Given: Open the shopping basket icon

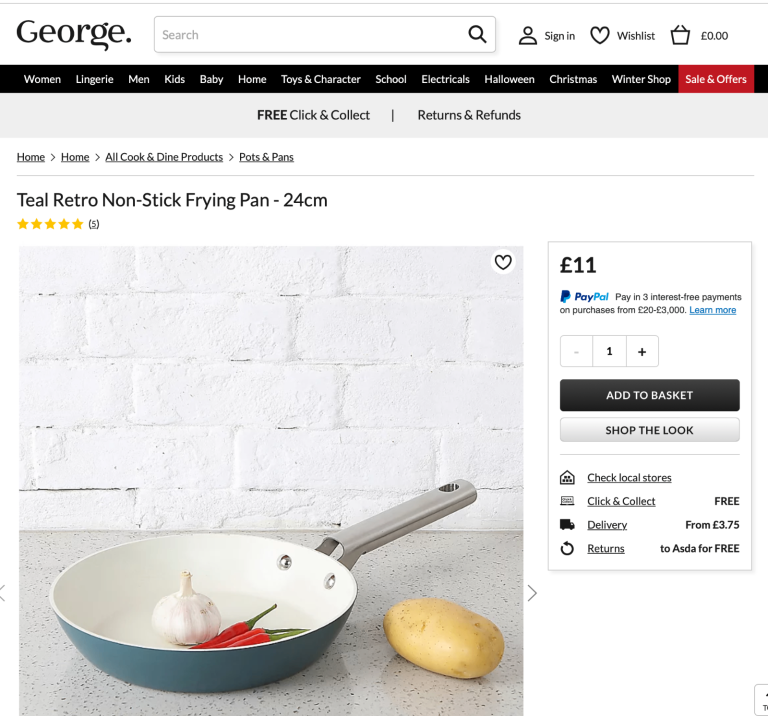Looking at the screenshot, I should coord(680,36).
